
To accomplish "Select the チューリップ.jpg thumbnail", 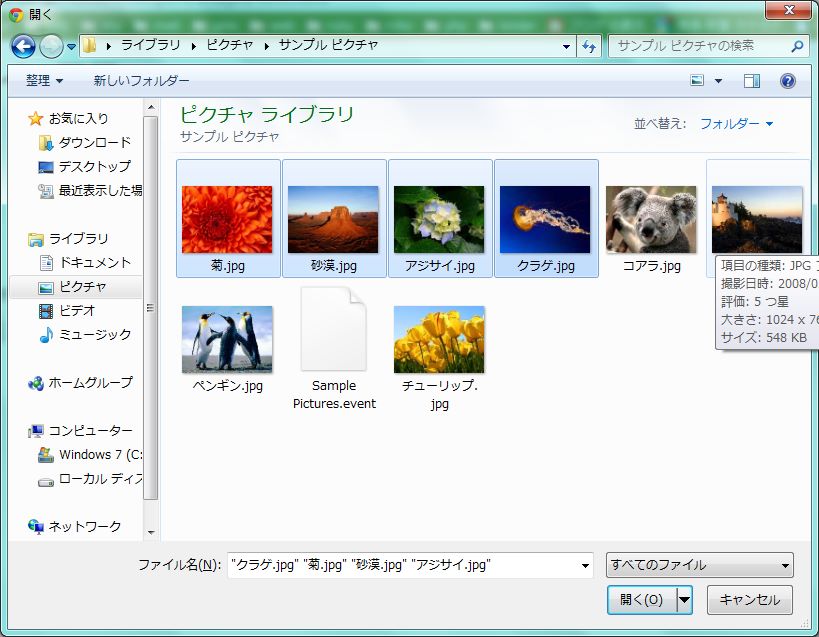I will pyautogui.click(x=439, y=339).
